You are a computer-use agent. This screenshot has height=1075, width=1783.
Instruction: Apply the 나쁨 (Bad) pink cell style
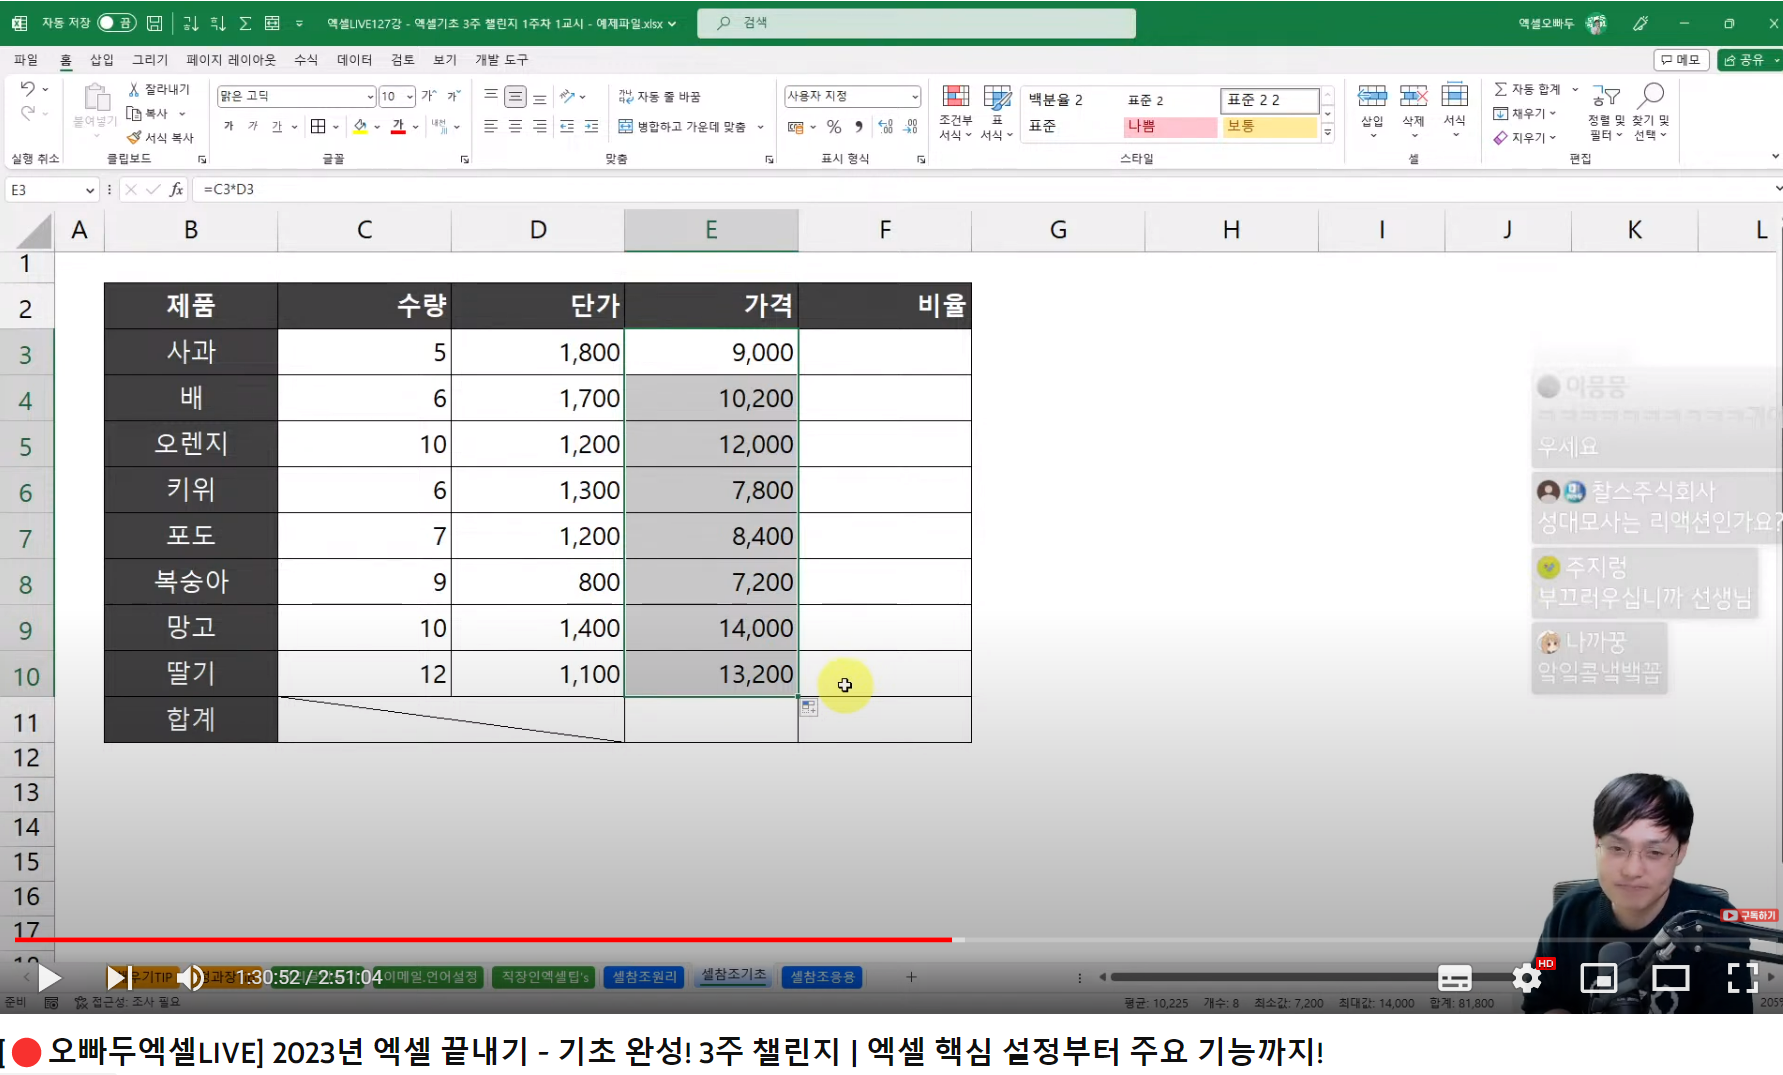click(1170, 127)
